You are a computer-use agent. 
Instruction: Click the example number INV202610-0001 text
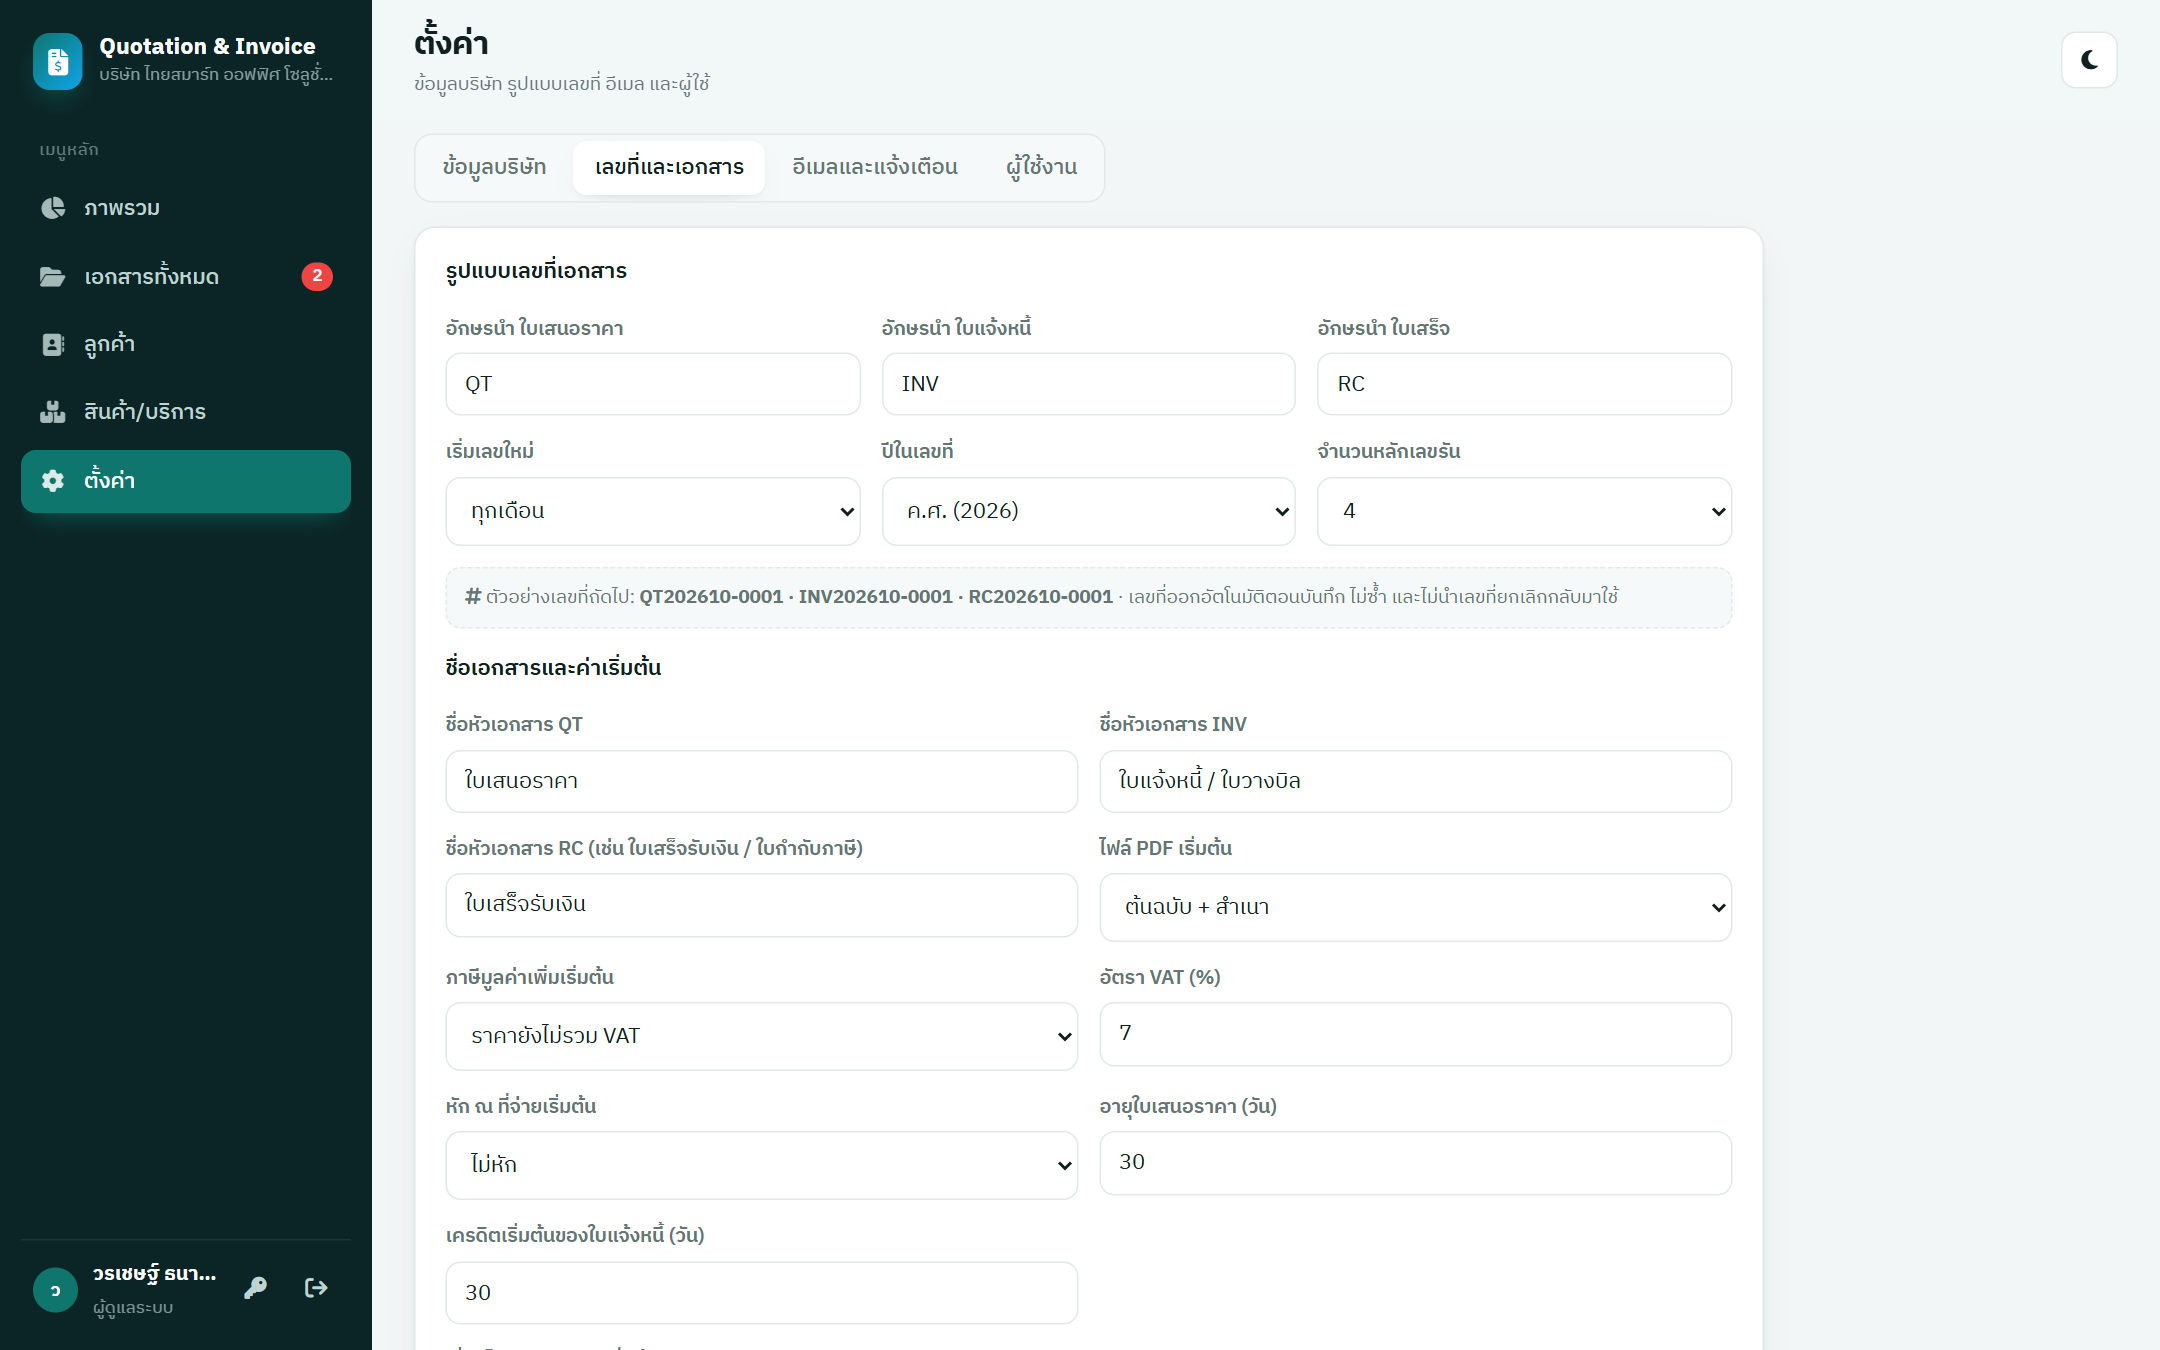pos(876,597)
